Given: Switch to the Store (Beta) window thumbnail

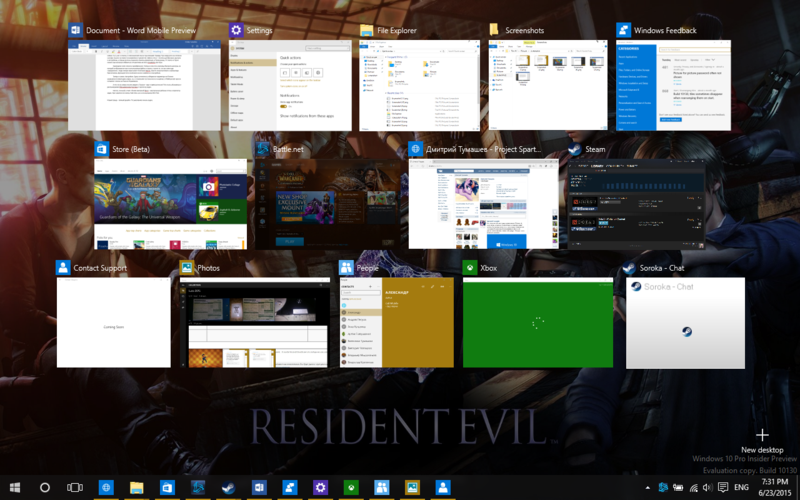Looking at the screenshot, I should tap(170, 204).
